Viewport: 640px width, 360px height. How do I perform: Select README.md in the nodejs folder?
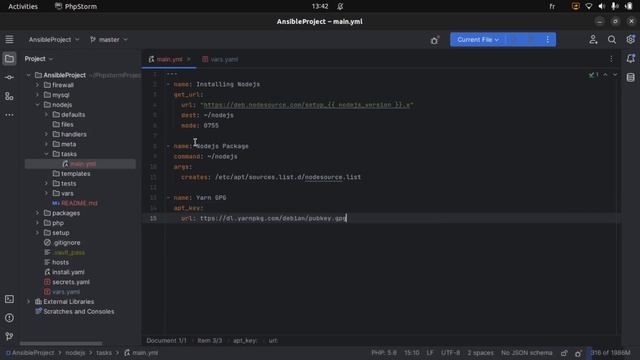click(79, 203)
